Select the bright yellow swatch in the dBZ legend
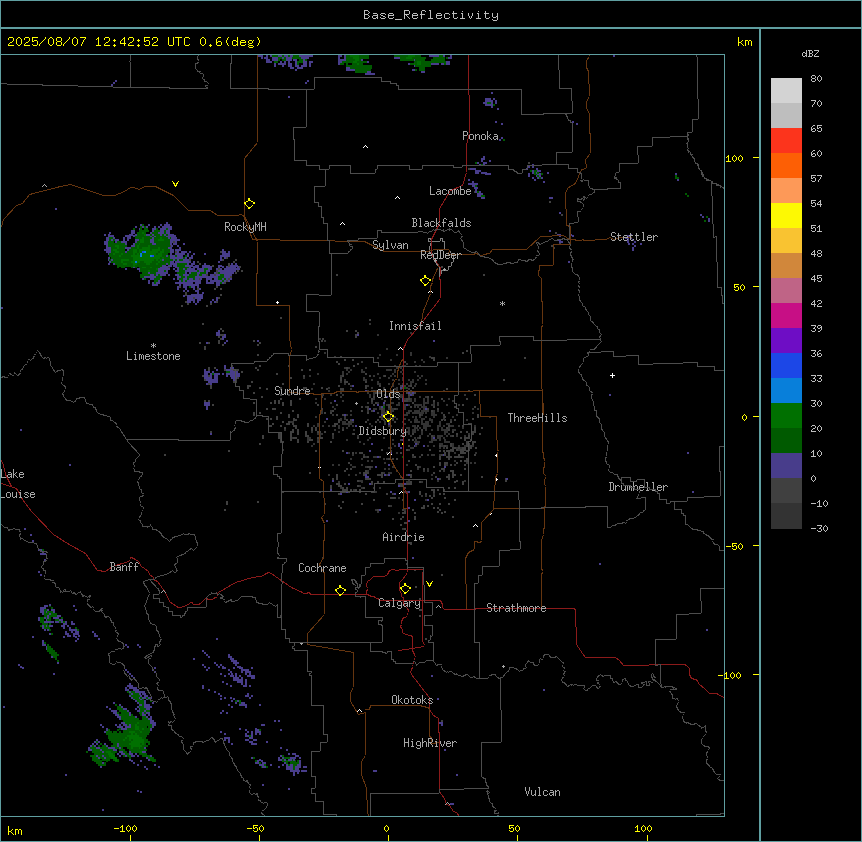The height and width of the screenshot is (842, 862). [786, 215]
